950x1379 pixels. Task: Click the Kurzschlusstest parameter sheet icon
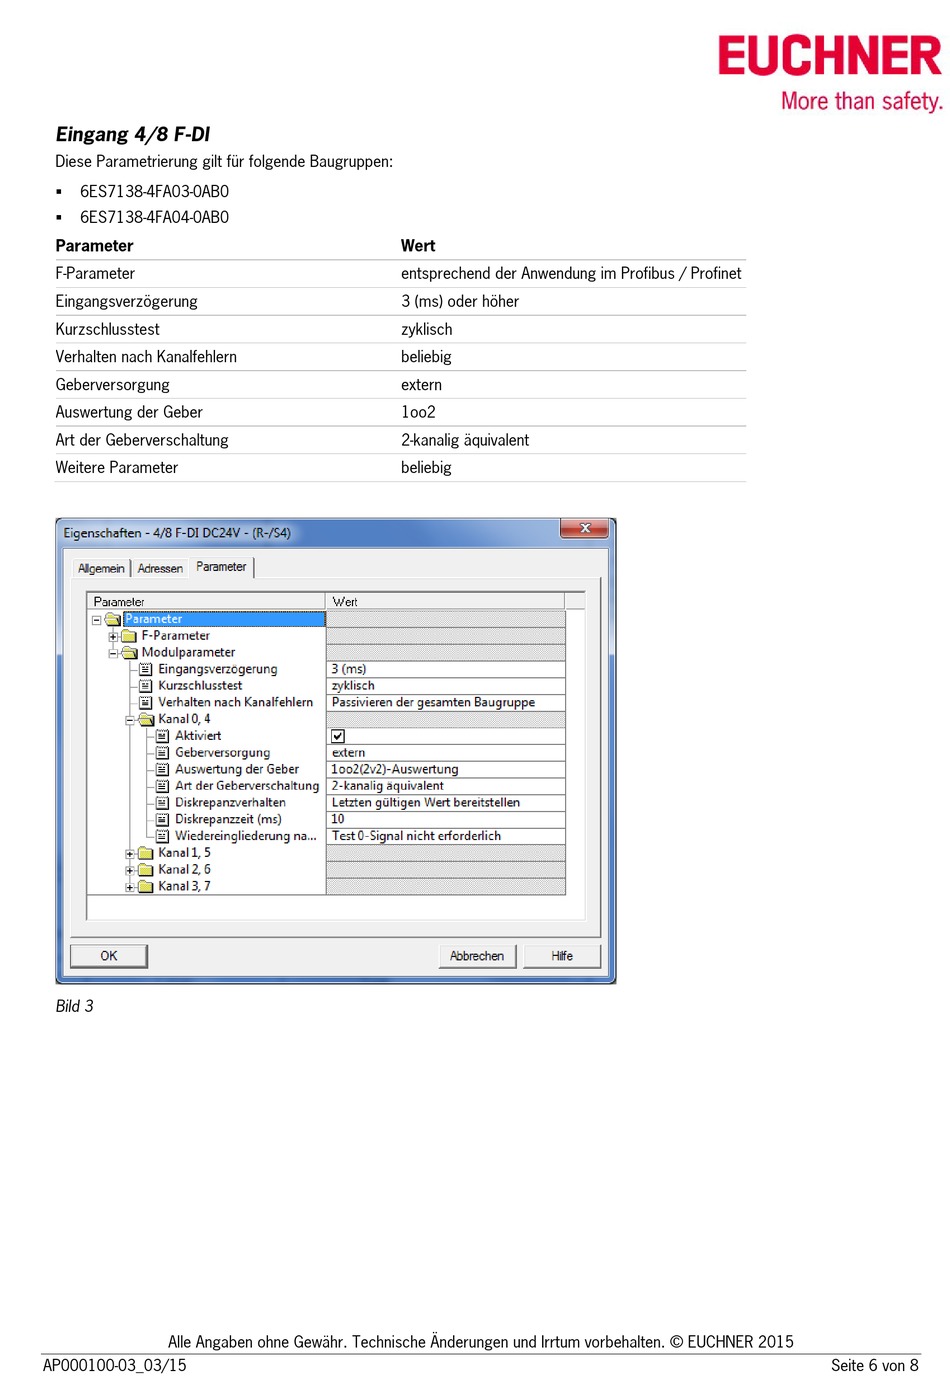[x=146, y=686]
